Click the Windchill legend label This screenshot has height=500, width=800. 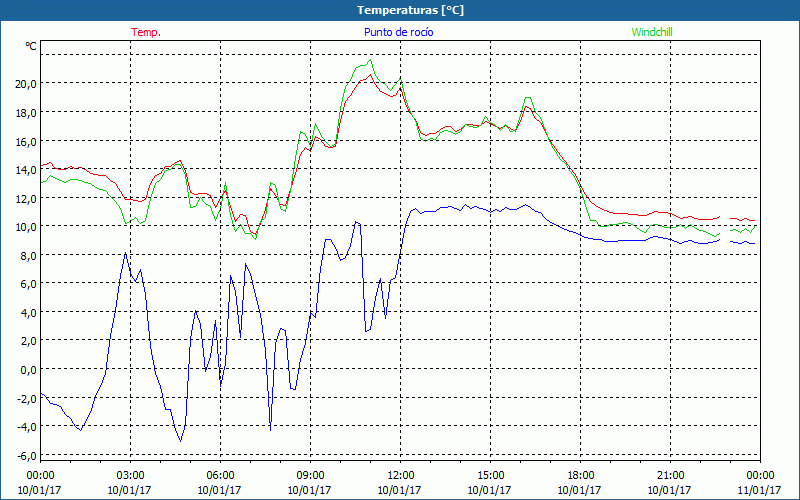coord(652,32)
